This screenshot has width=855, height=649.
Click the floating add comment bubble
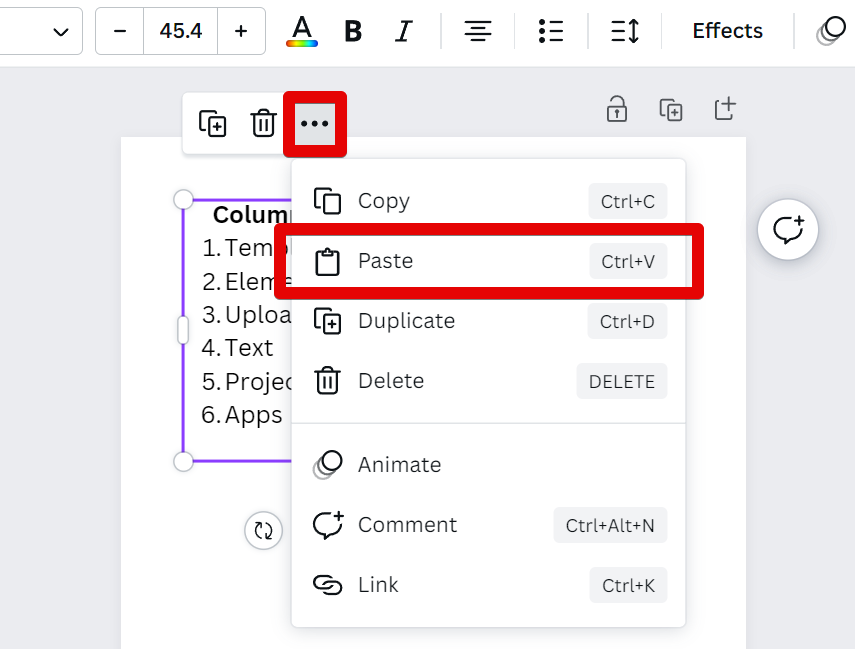coord(788,230)
